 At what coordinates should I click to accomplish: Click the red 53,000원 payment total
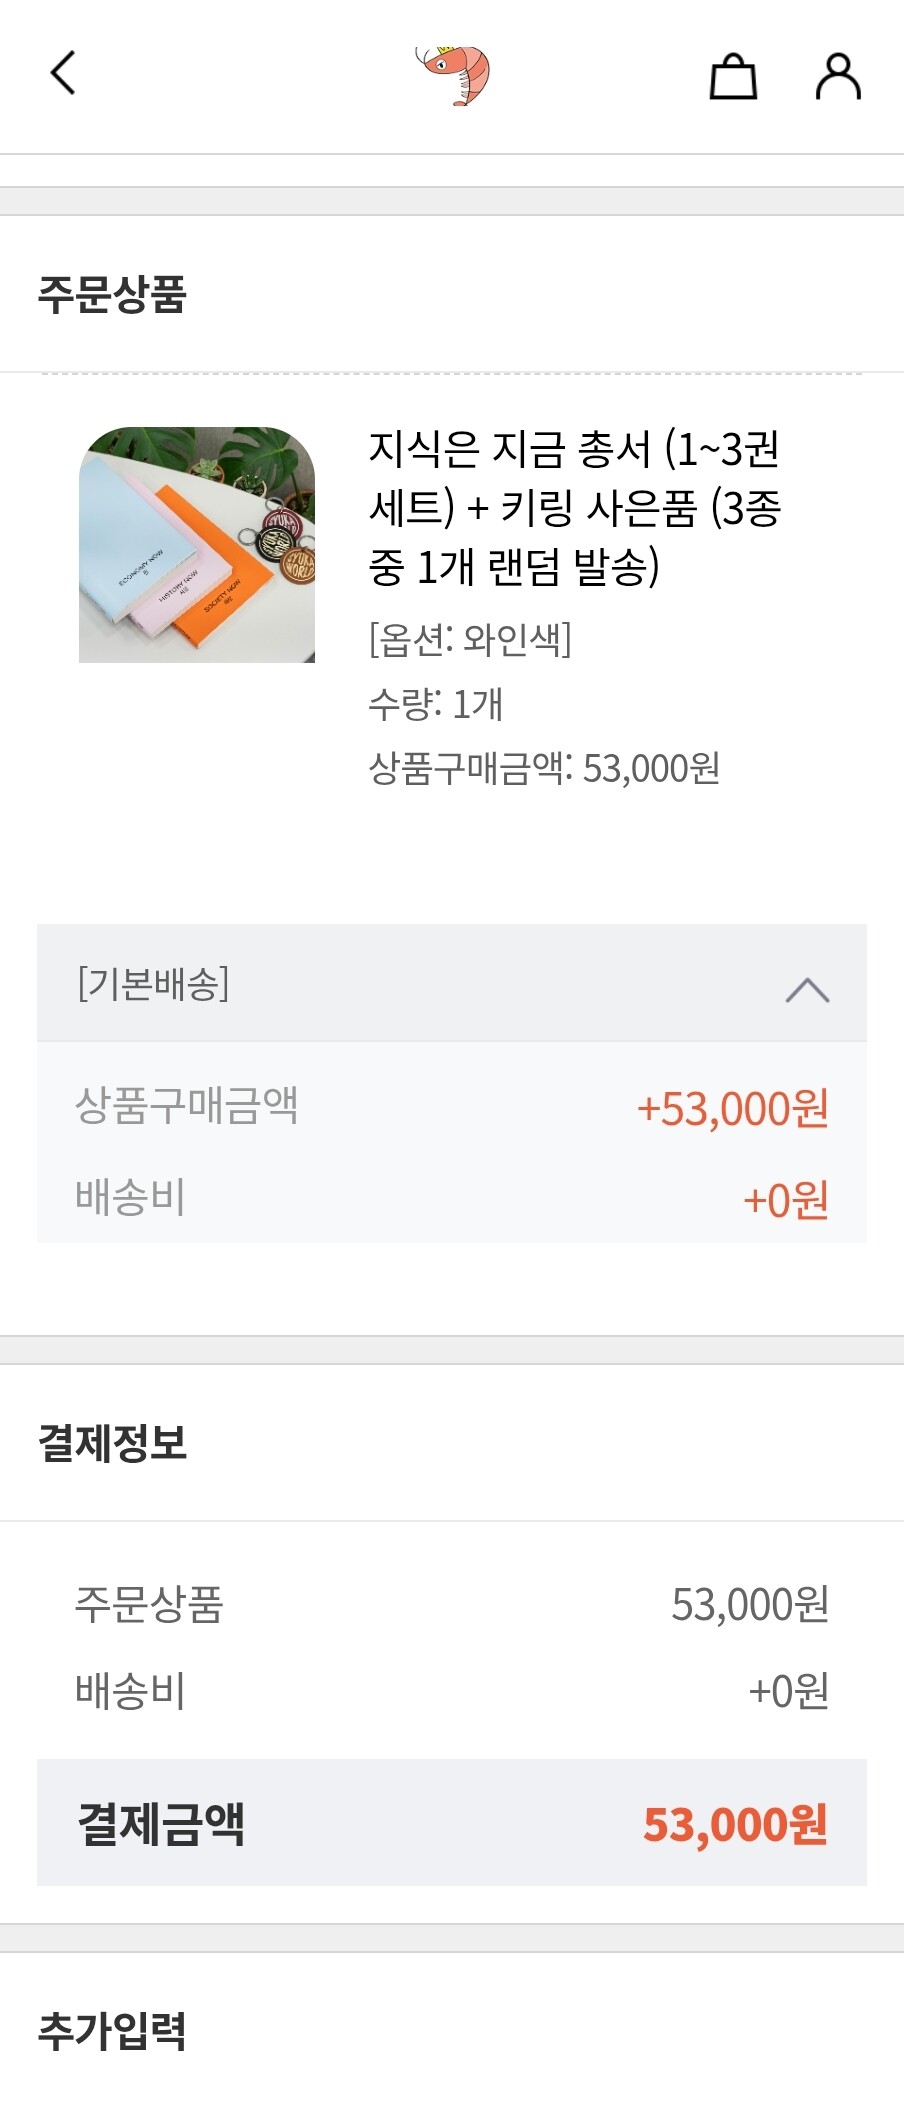coord(735,1824)
